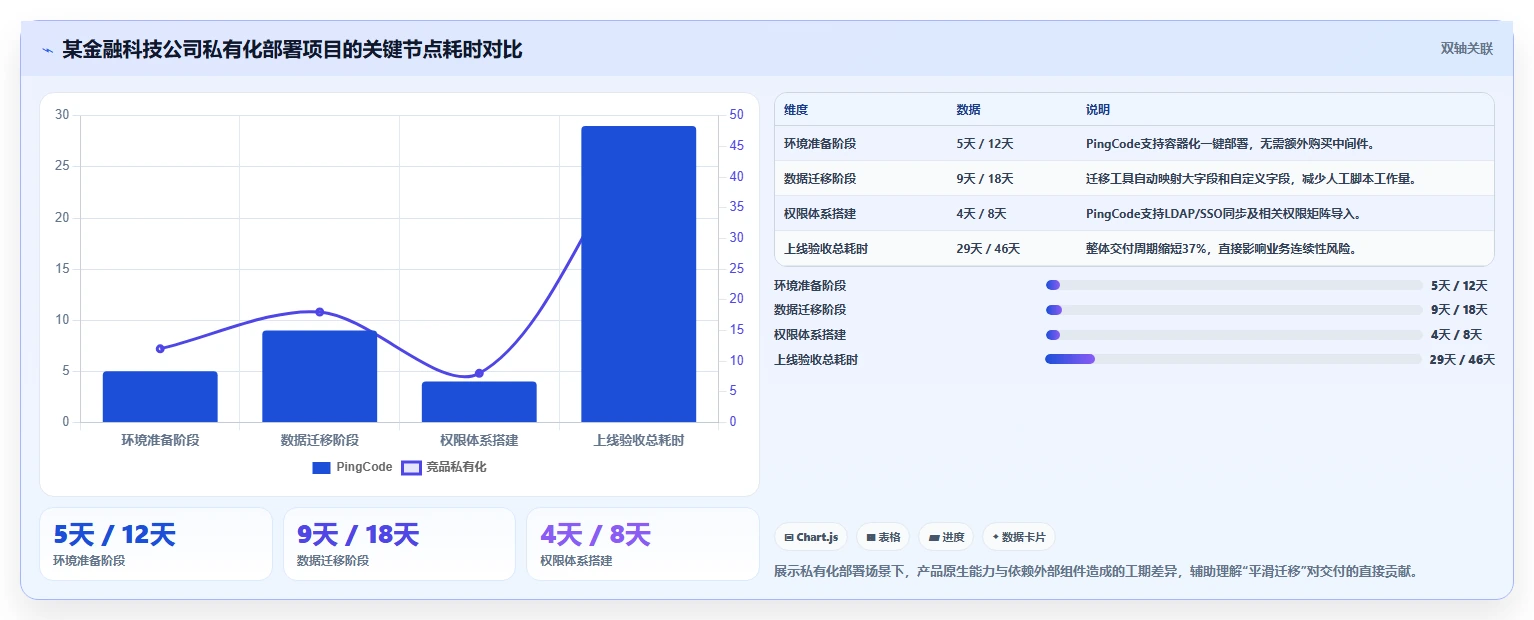Screen dimensions: 1534x620
Task: Click the 数据迁移阶段 progress bar
Action: tap(1233, 310)
